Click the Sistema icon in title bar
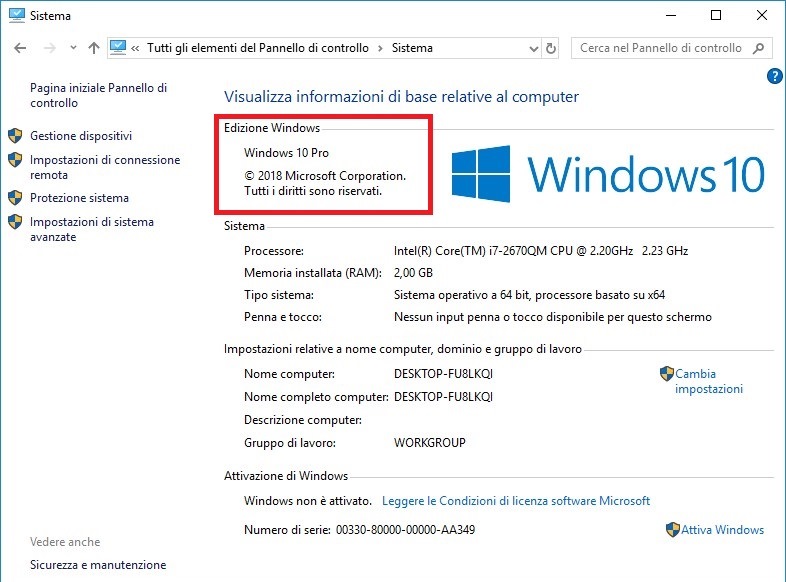The image size is (786, 582). [x=17, y=16]
